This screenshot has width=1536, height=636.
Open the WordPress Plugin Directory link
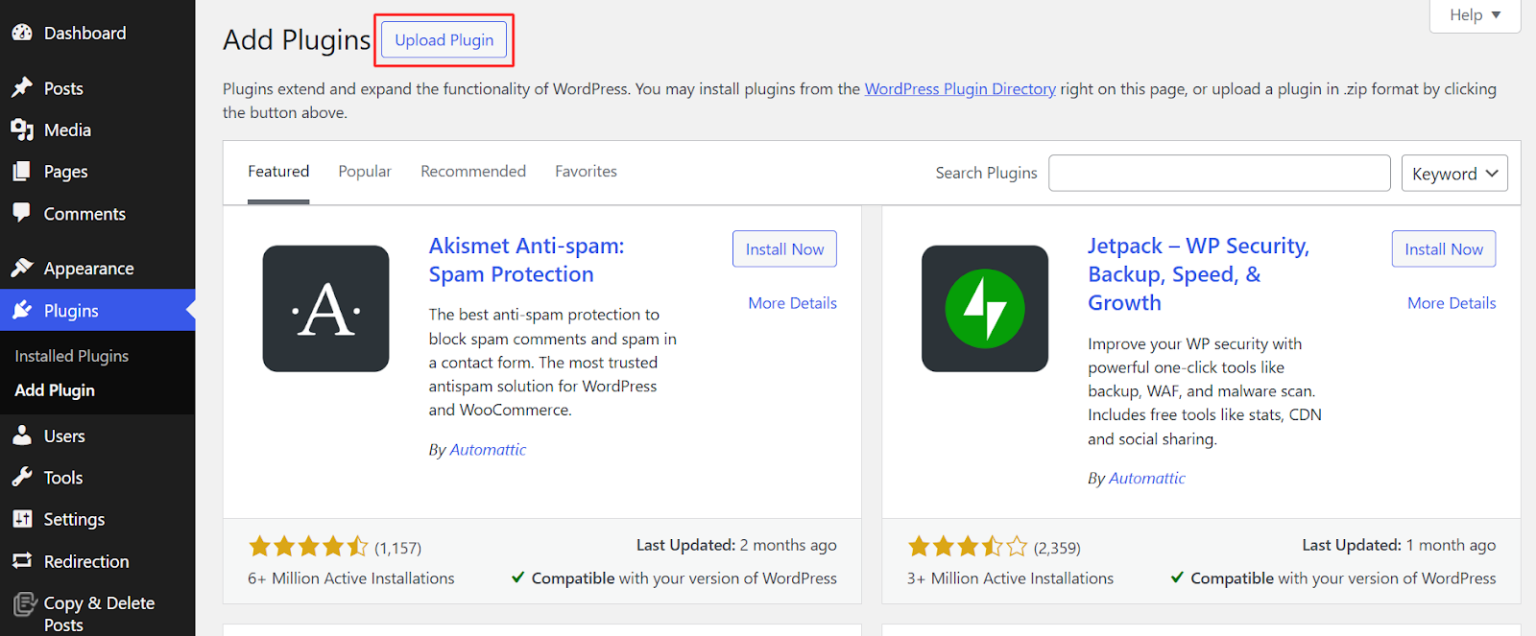click(x=959, y=89)
